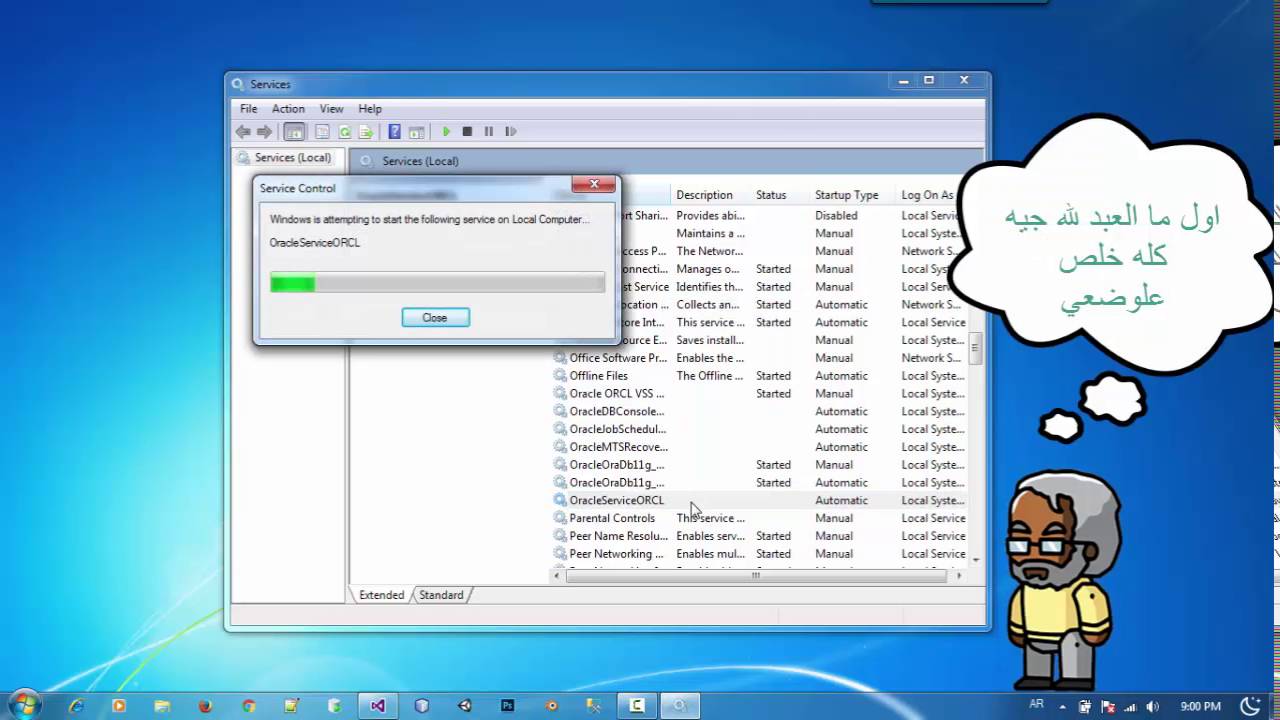The height and width of the screenshot is (720, 1280).
Task: Open Photoshop from taskbar
Action: 508,705
